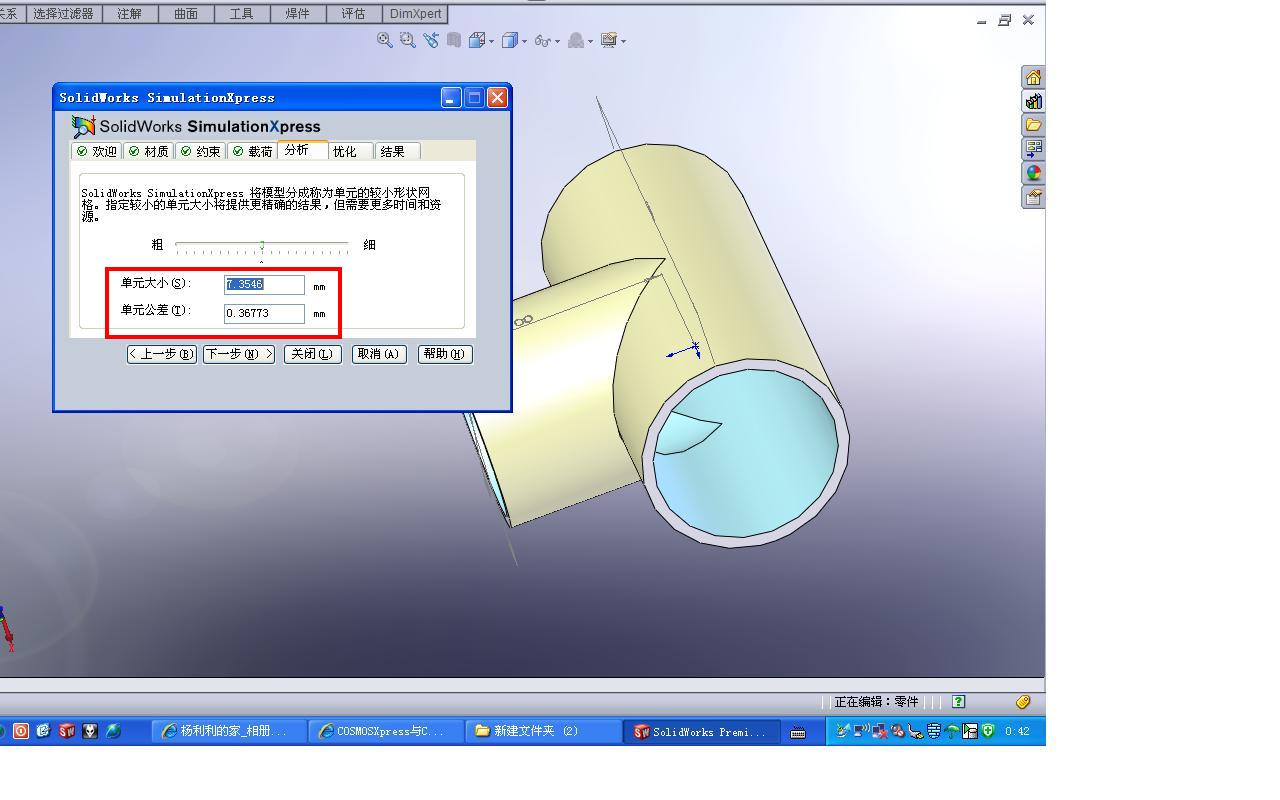The height and width of the screenshot is (800, 1280).
Task: Click the 单元大小 input field
Action: tap(264, 285)
